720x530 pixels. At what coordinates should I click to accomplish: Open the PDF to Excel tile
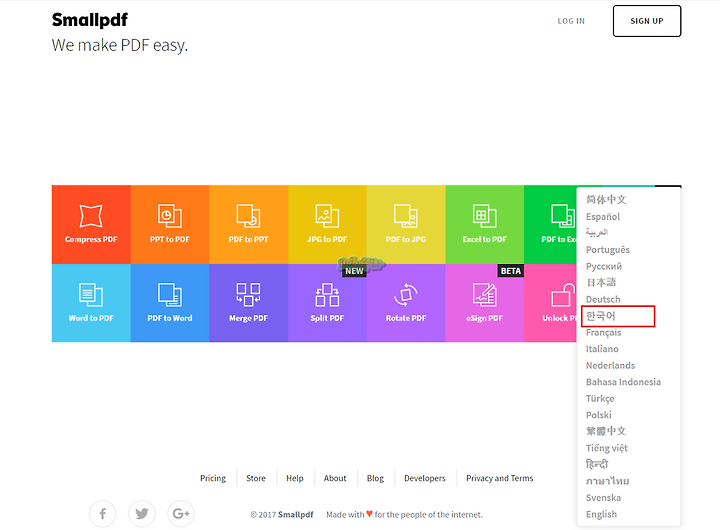[550, 224]
